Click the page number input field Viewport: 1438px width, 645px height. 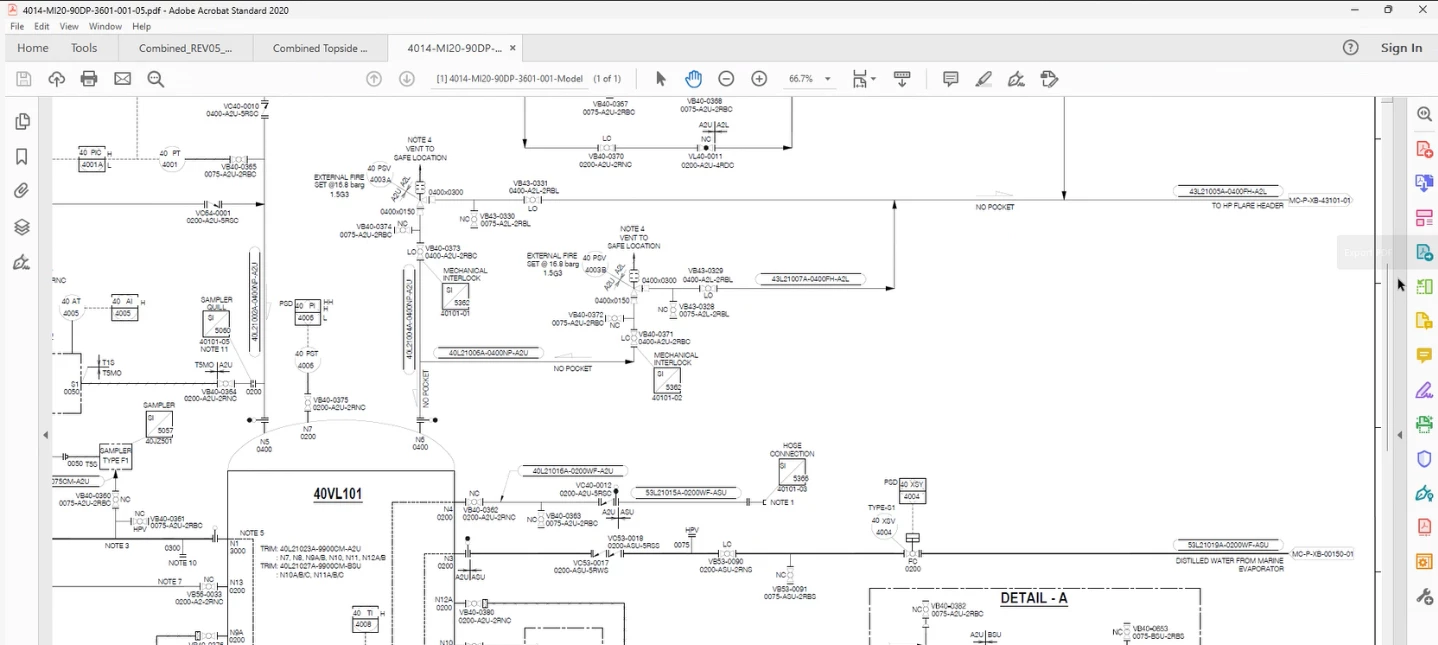point(510,79)
